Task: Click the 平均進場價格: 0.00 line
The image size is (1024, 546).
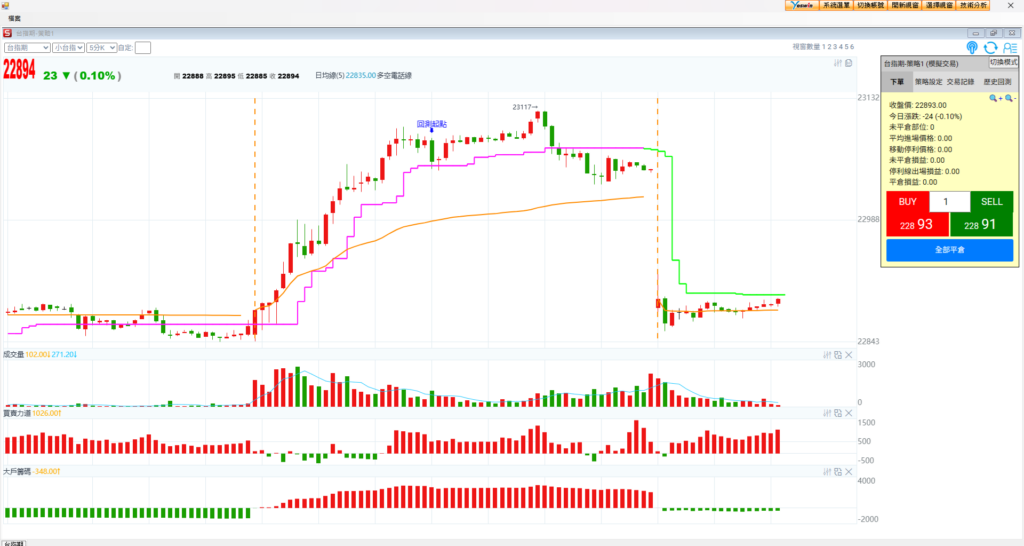Action: click(920, 138)
